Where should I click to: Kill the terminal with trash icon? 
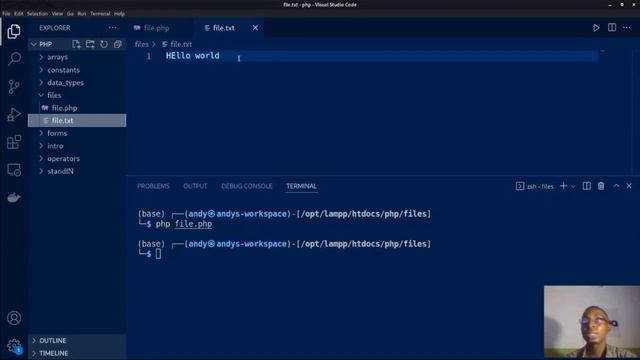(601, 186)
